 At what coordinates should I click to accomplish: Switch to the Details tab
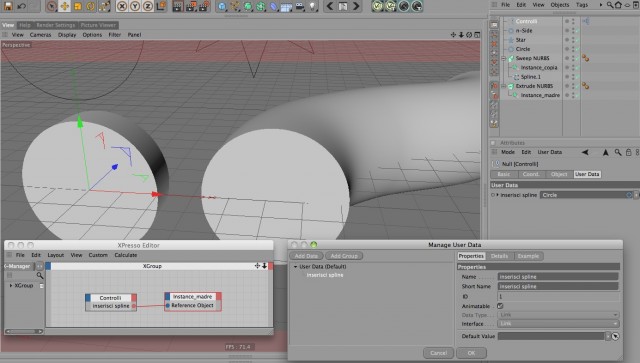(499, 256)
